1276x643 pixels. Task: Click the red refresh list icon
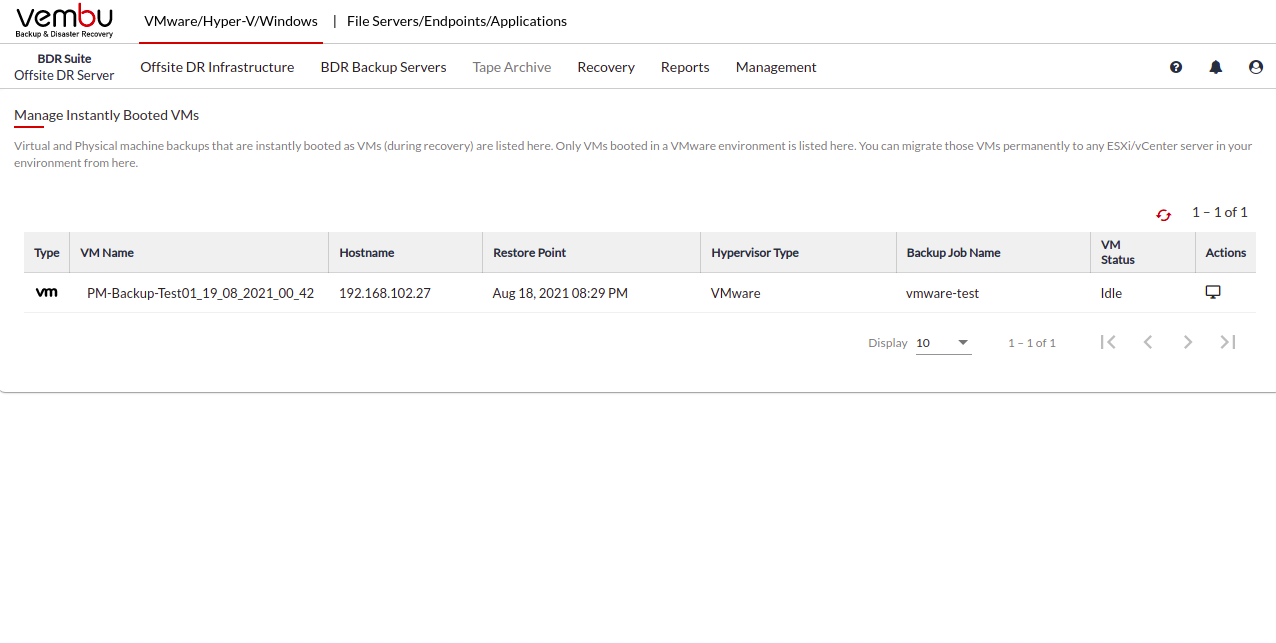tap(1163, 215)
